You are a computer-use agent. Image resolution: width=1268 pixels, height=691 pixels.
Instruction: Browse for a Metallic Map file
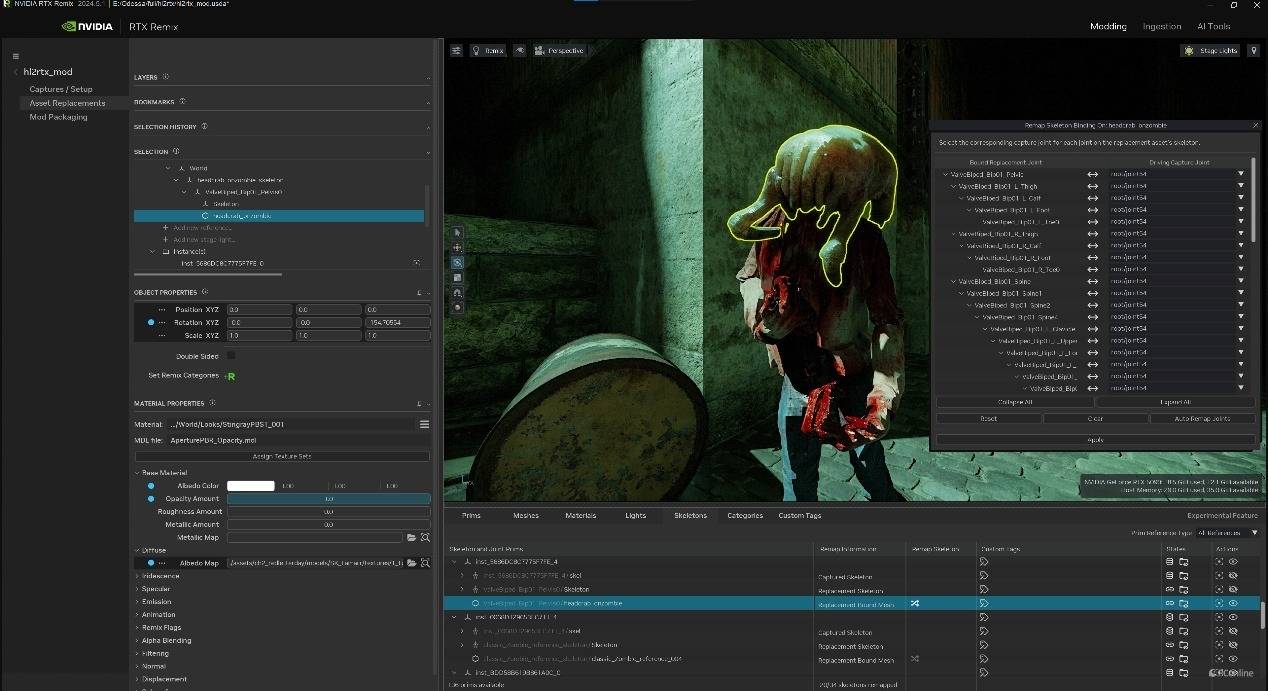point(411,538)
